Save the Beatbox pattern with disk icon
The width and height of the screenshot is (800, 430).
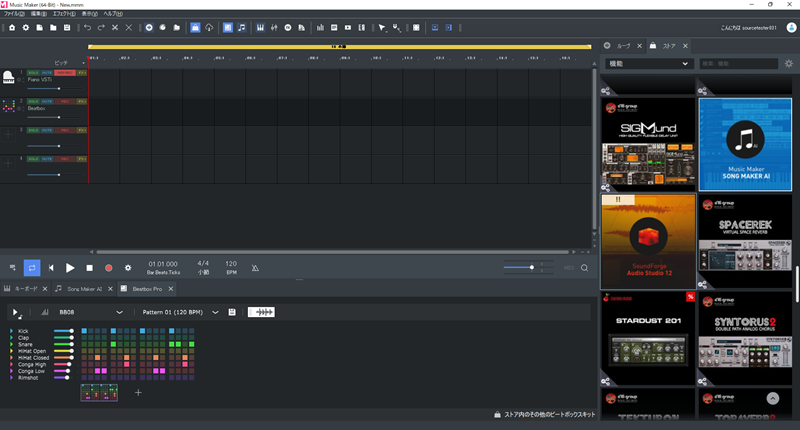pos(232,312)
